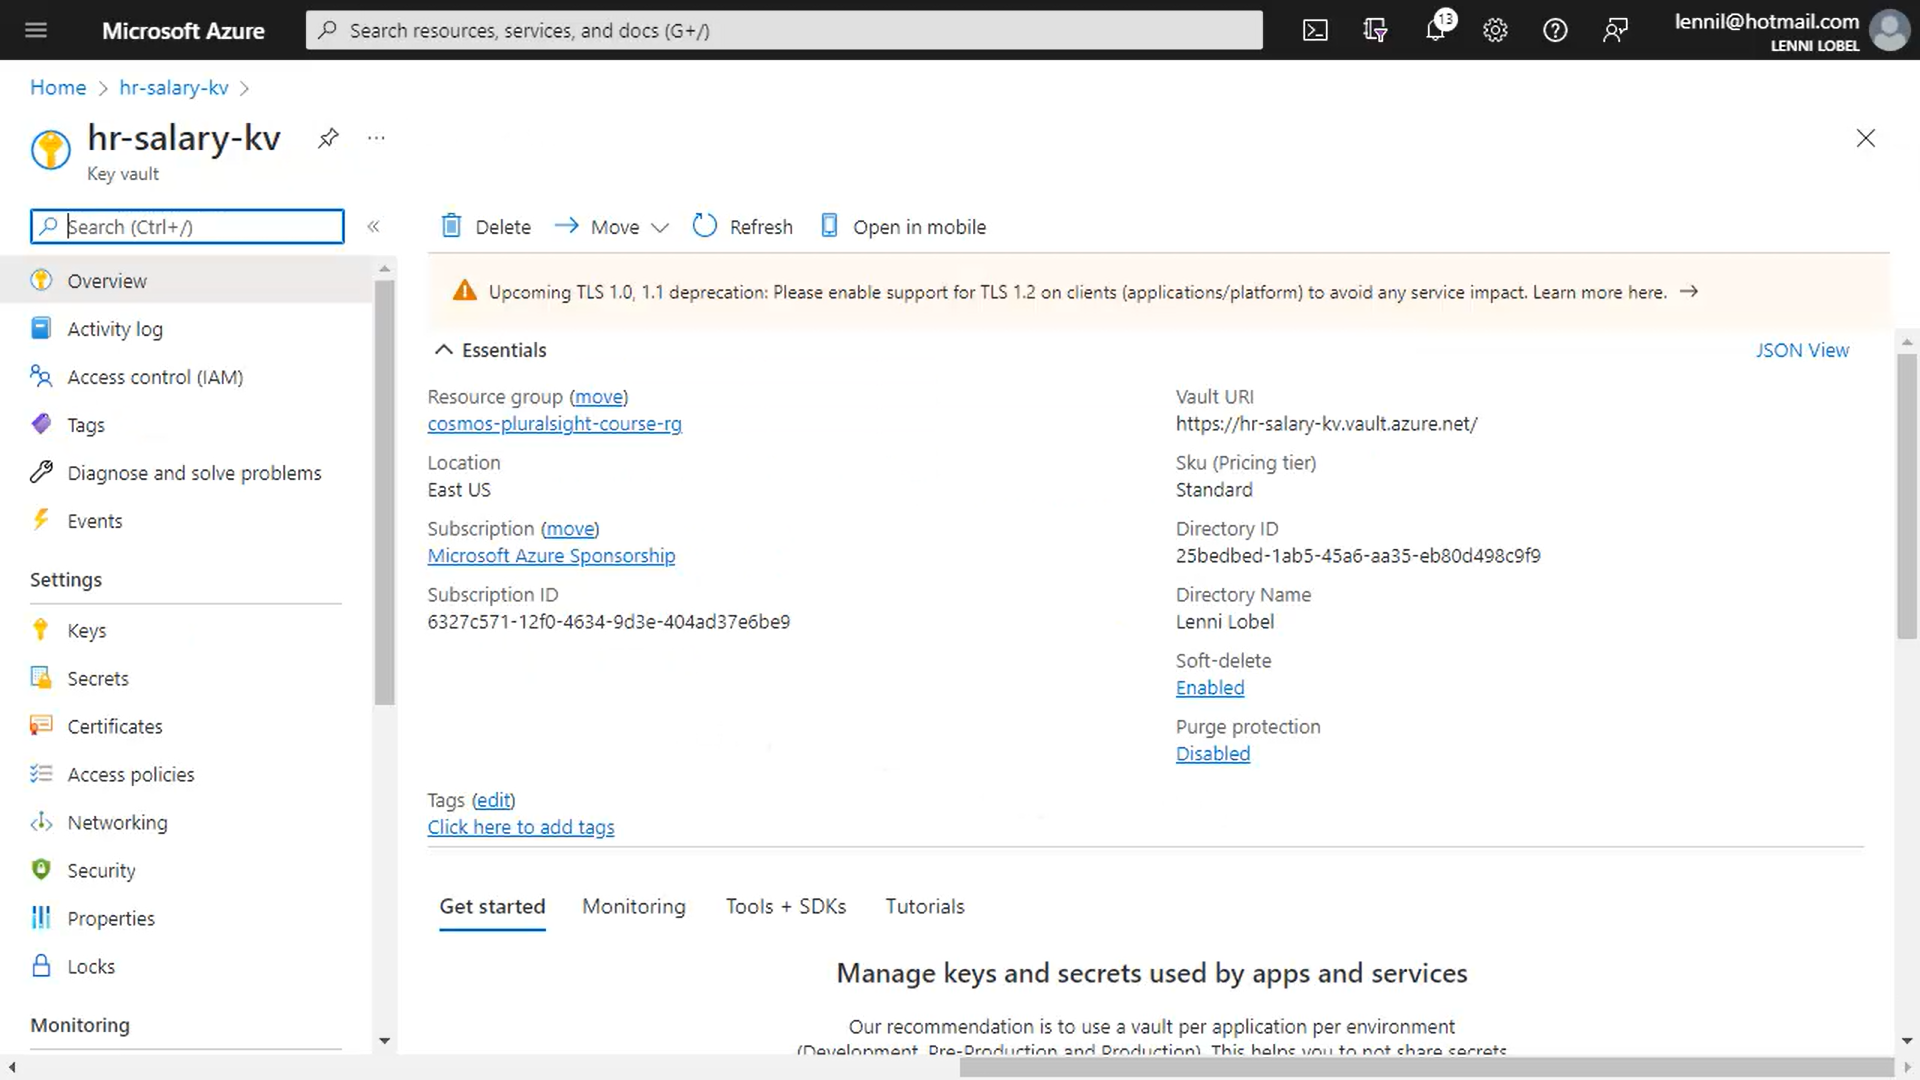The image size is (1920, 1080).
Task: Click Refresh in the toolbar
Action: (x=743, y=227)
